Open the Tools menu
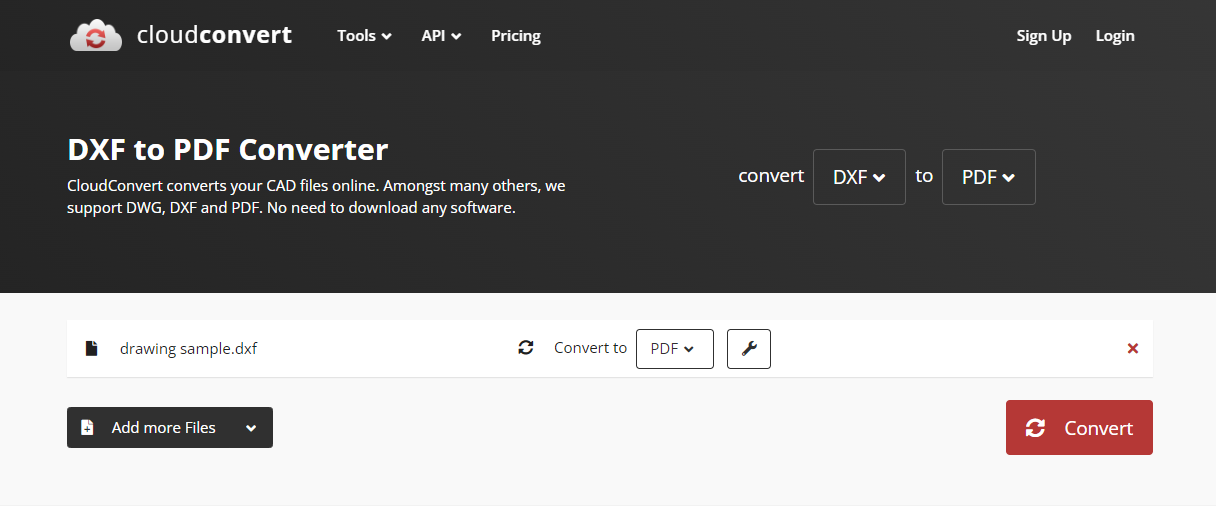1216x506 pixels. [364, 36]
